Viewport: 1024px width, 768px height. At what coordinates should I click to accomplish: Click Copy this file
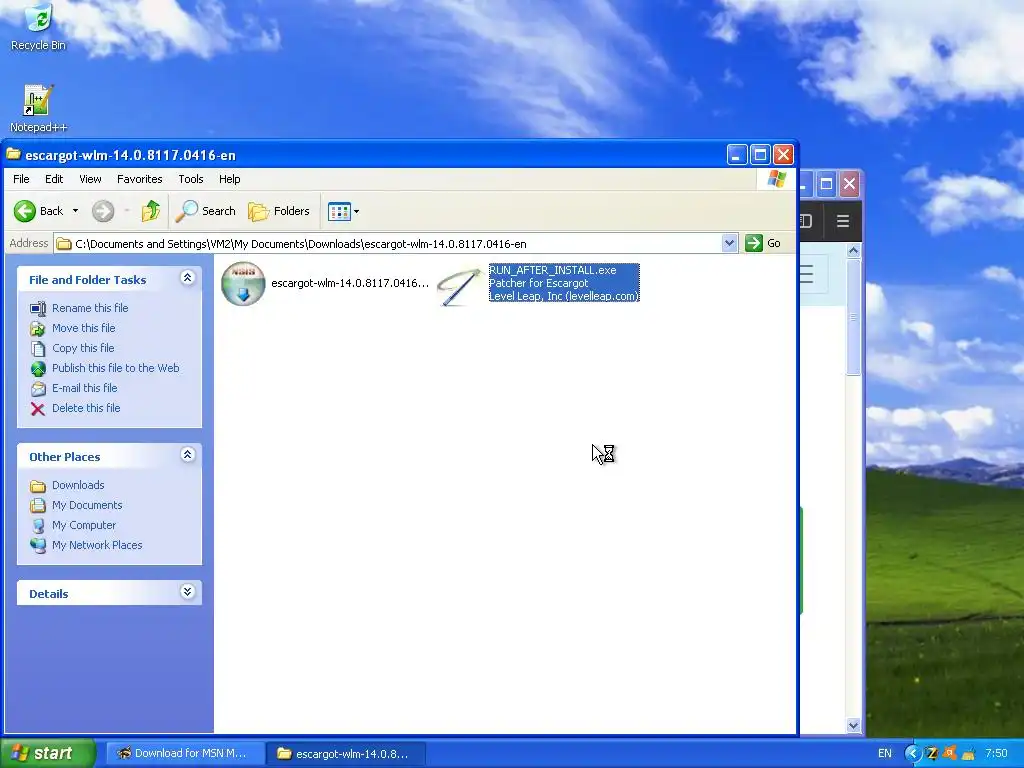click(x=83, y=348)
